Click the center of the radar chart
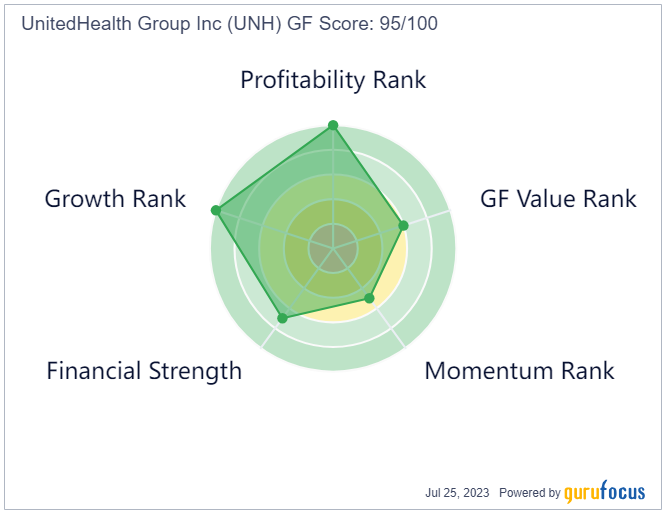666x513 pixels. point(333,248)
